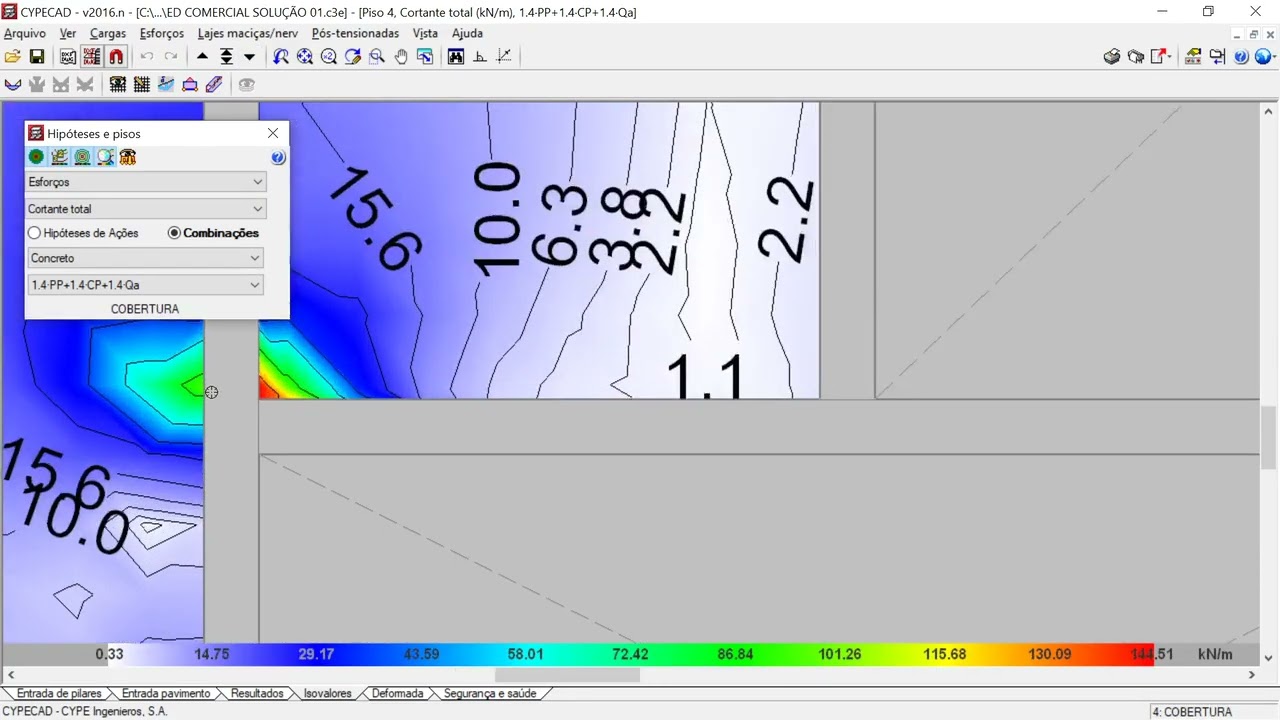Screen dimensions: 1280x720
Task: Open the Esforços menu
Action: [x=162, y=33]
